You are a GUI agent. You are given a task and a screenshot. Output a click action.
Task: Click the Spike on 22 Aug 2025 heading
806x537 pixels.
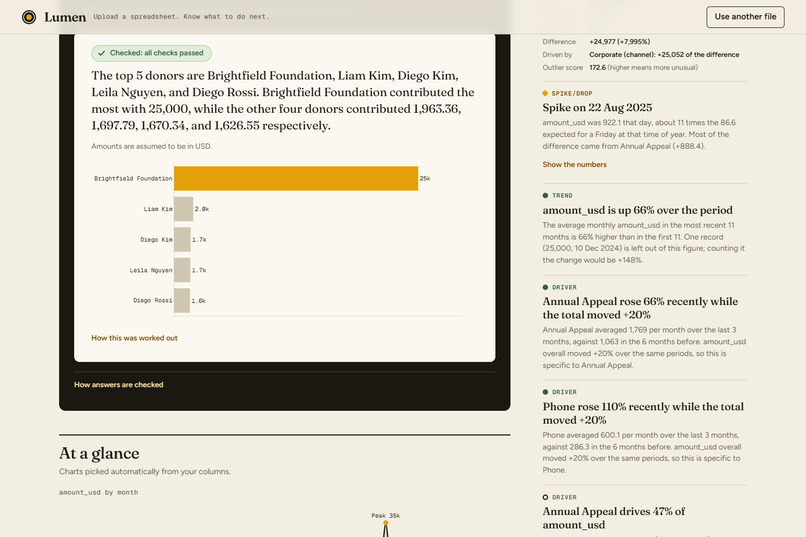(x=597, y=107)
